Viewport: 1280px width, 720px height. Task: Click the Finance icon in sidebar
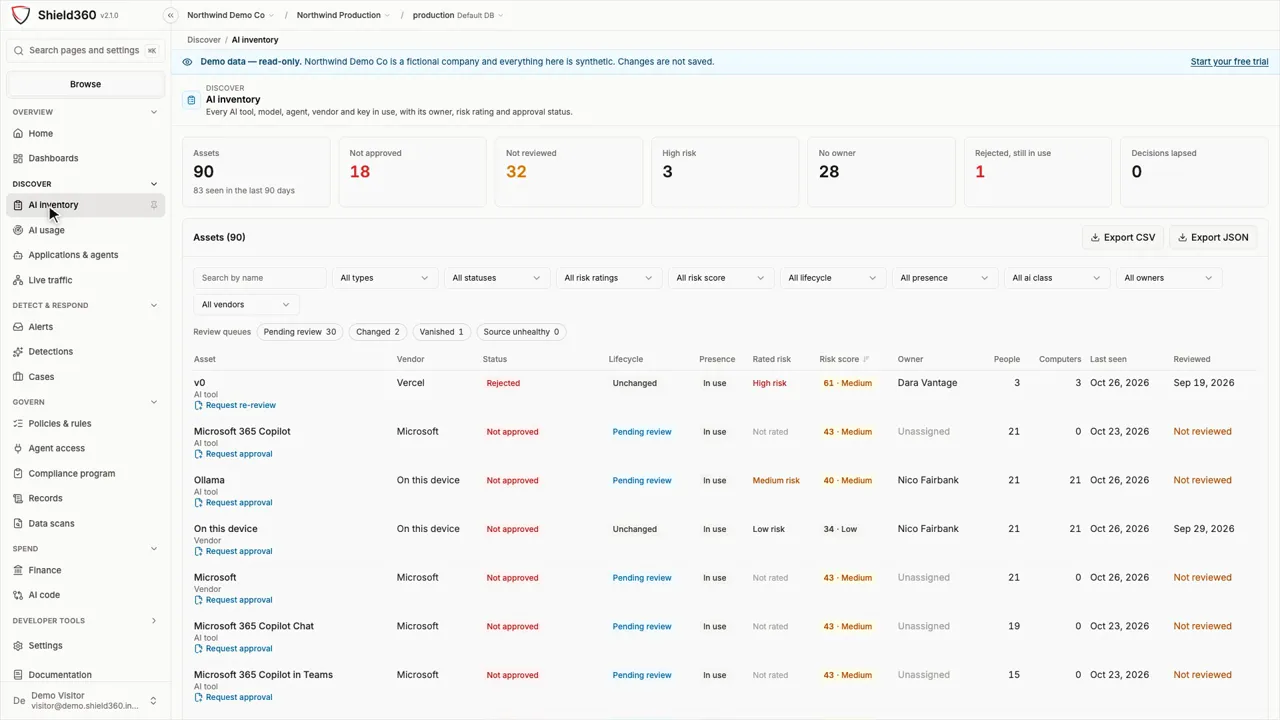[18, 570]
